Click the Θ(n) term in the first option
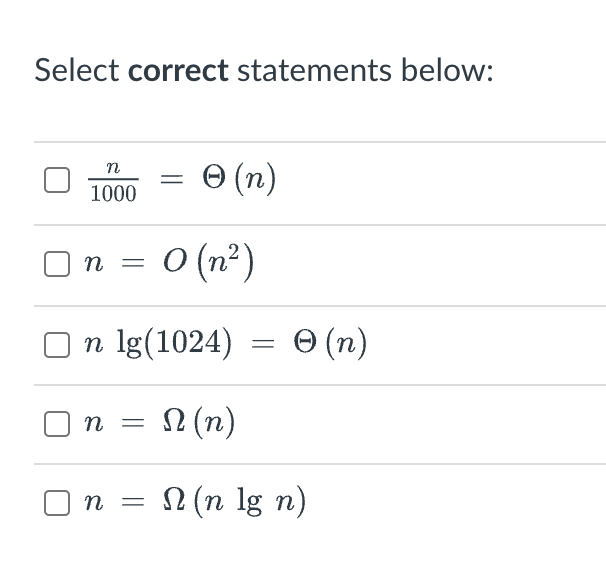The width and height of the screenshot is (606, 572). (239, 180)
